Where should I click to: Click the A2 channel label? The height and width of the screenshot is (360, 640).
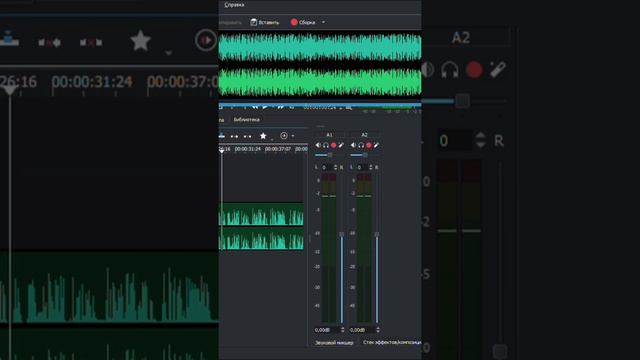click(364, 135)
